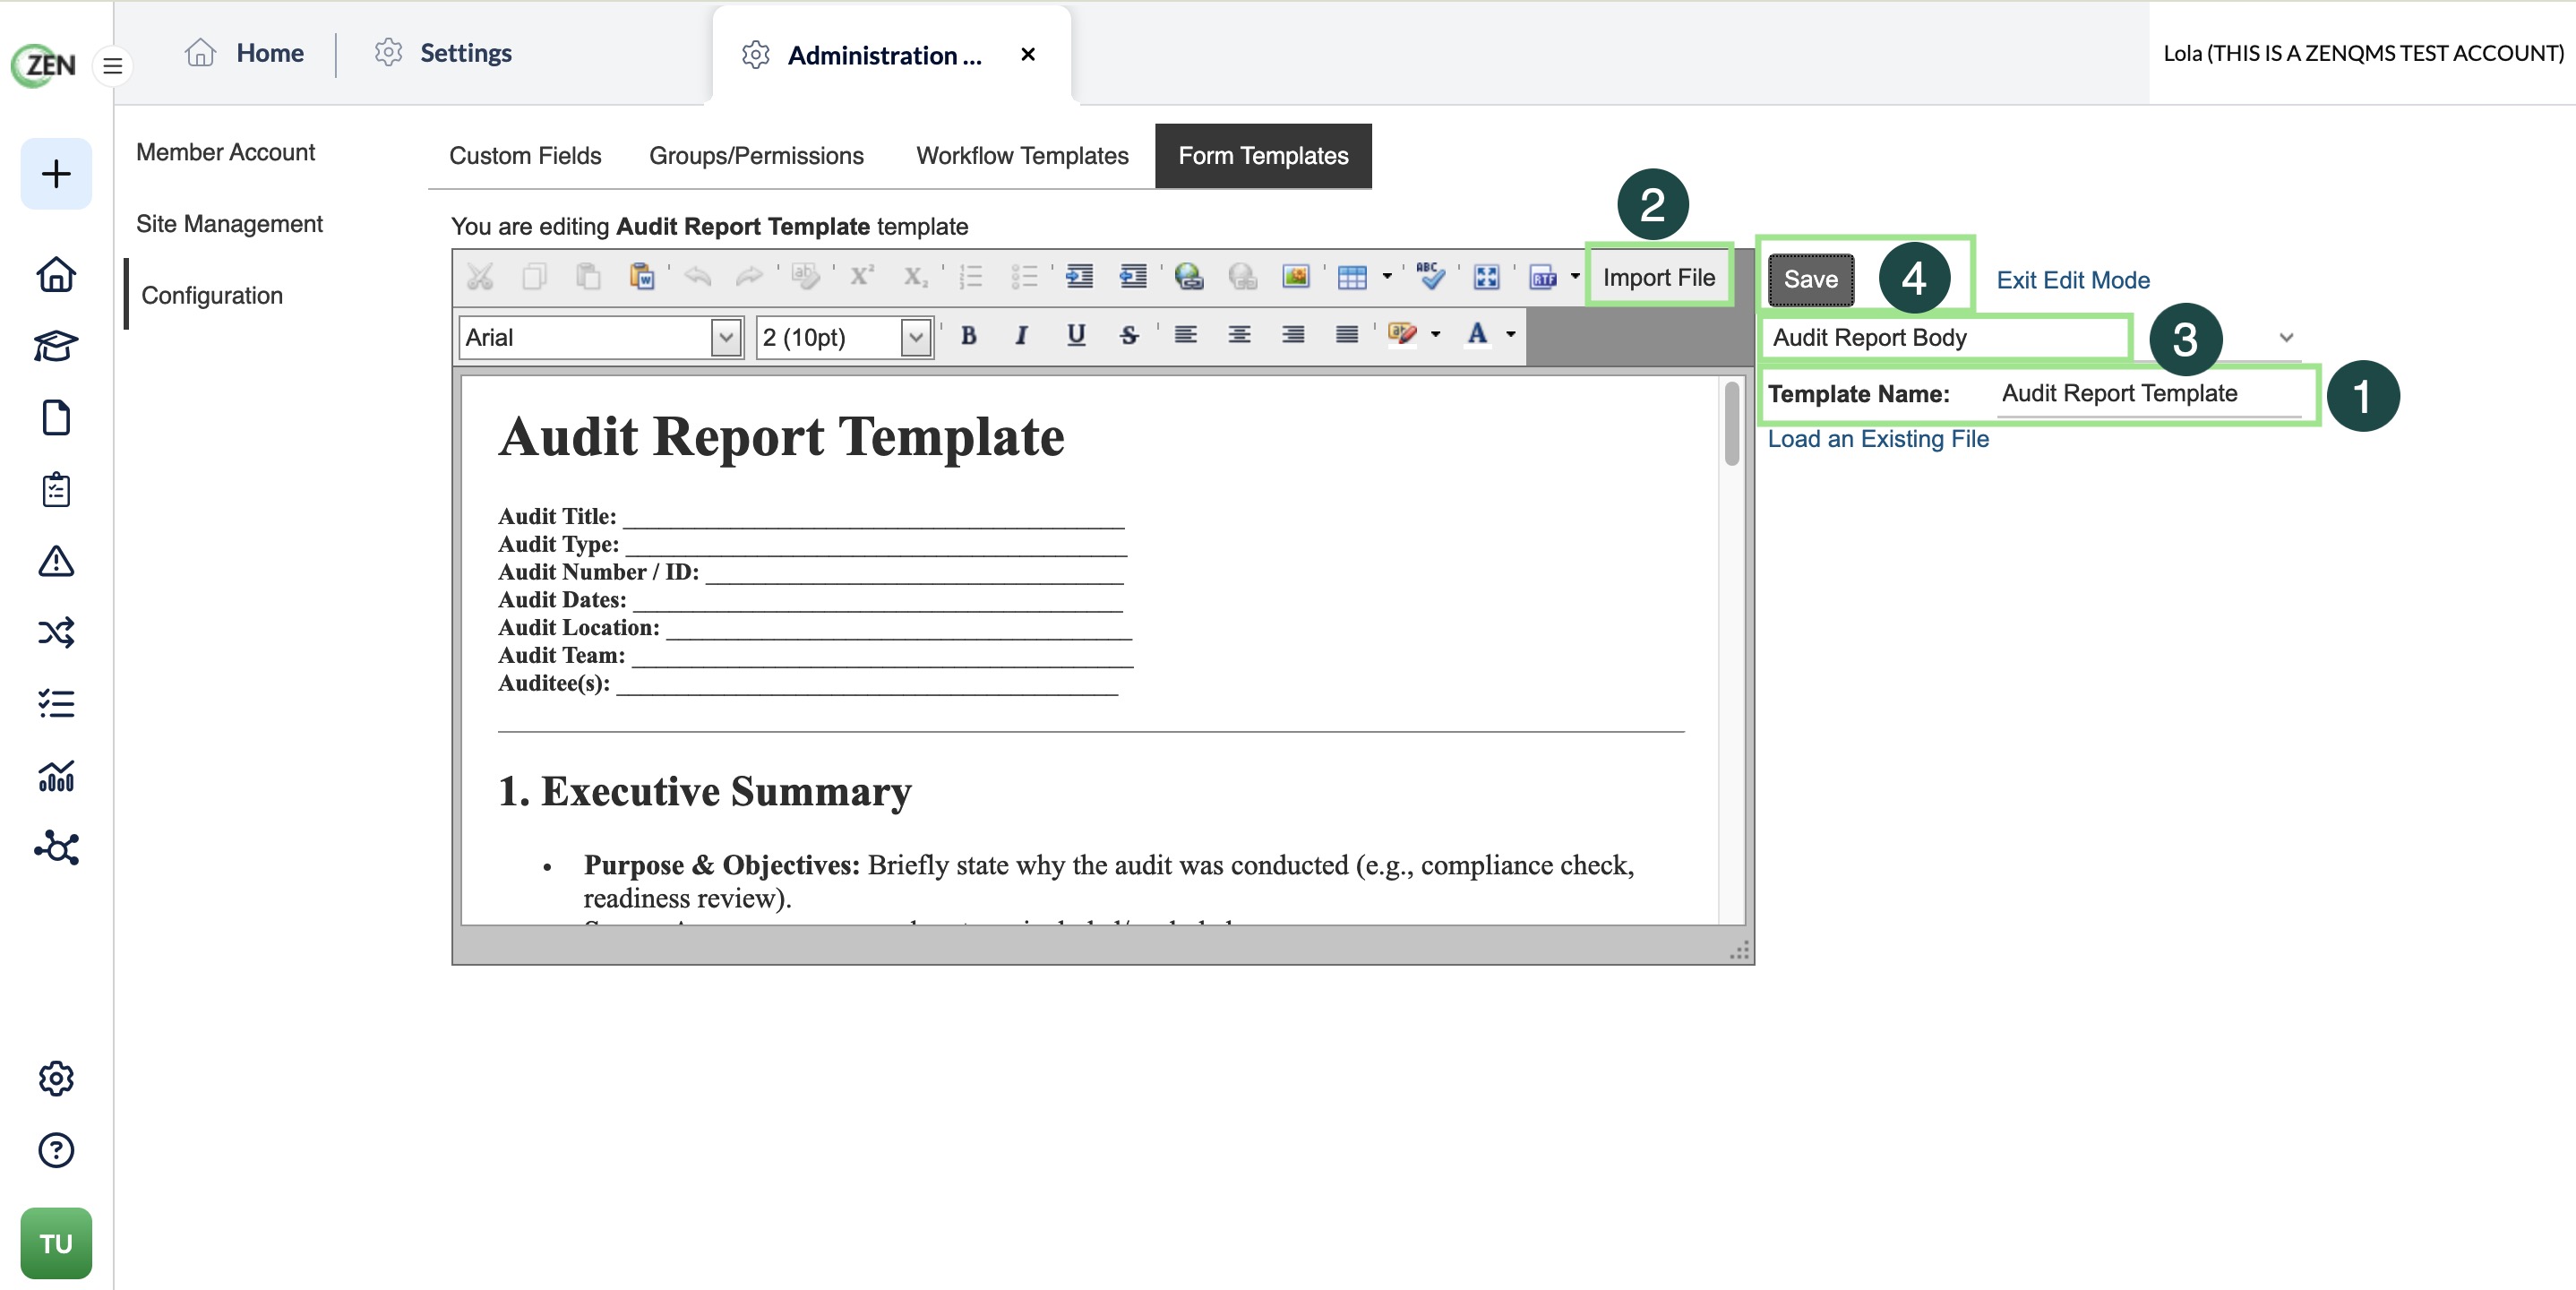This screenshot has width=2576, height=1290.
Task: Expand the Audit Report Body dropdown
Action: [x=2285, y=338]
